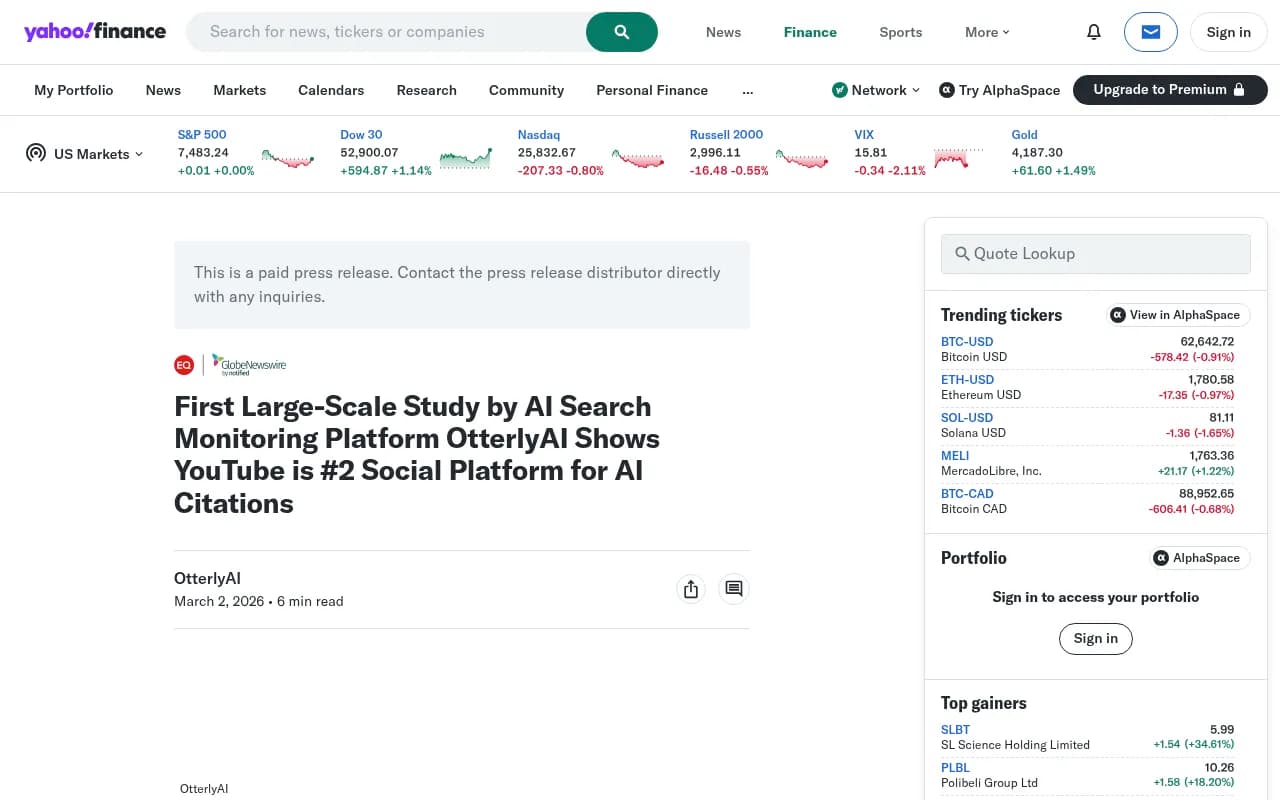Open ETH-USD trending ticker
The image size is (1280, 800).
pyautogui.click(x=967, y=380)
